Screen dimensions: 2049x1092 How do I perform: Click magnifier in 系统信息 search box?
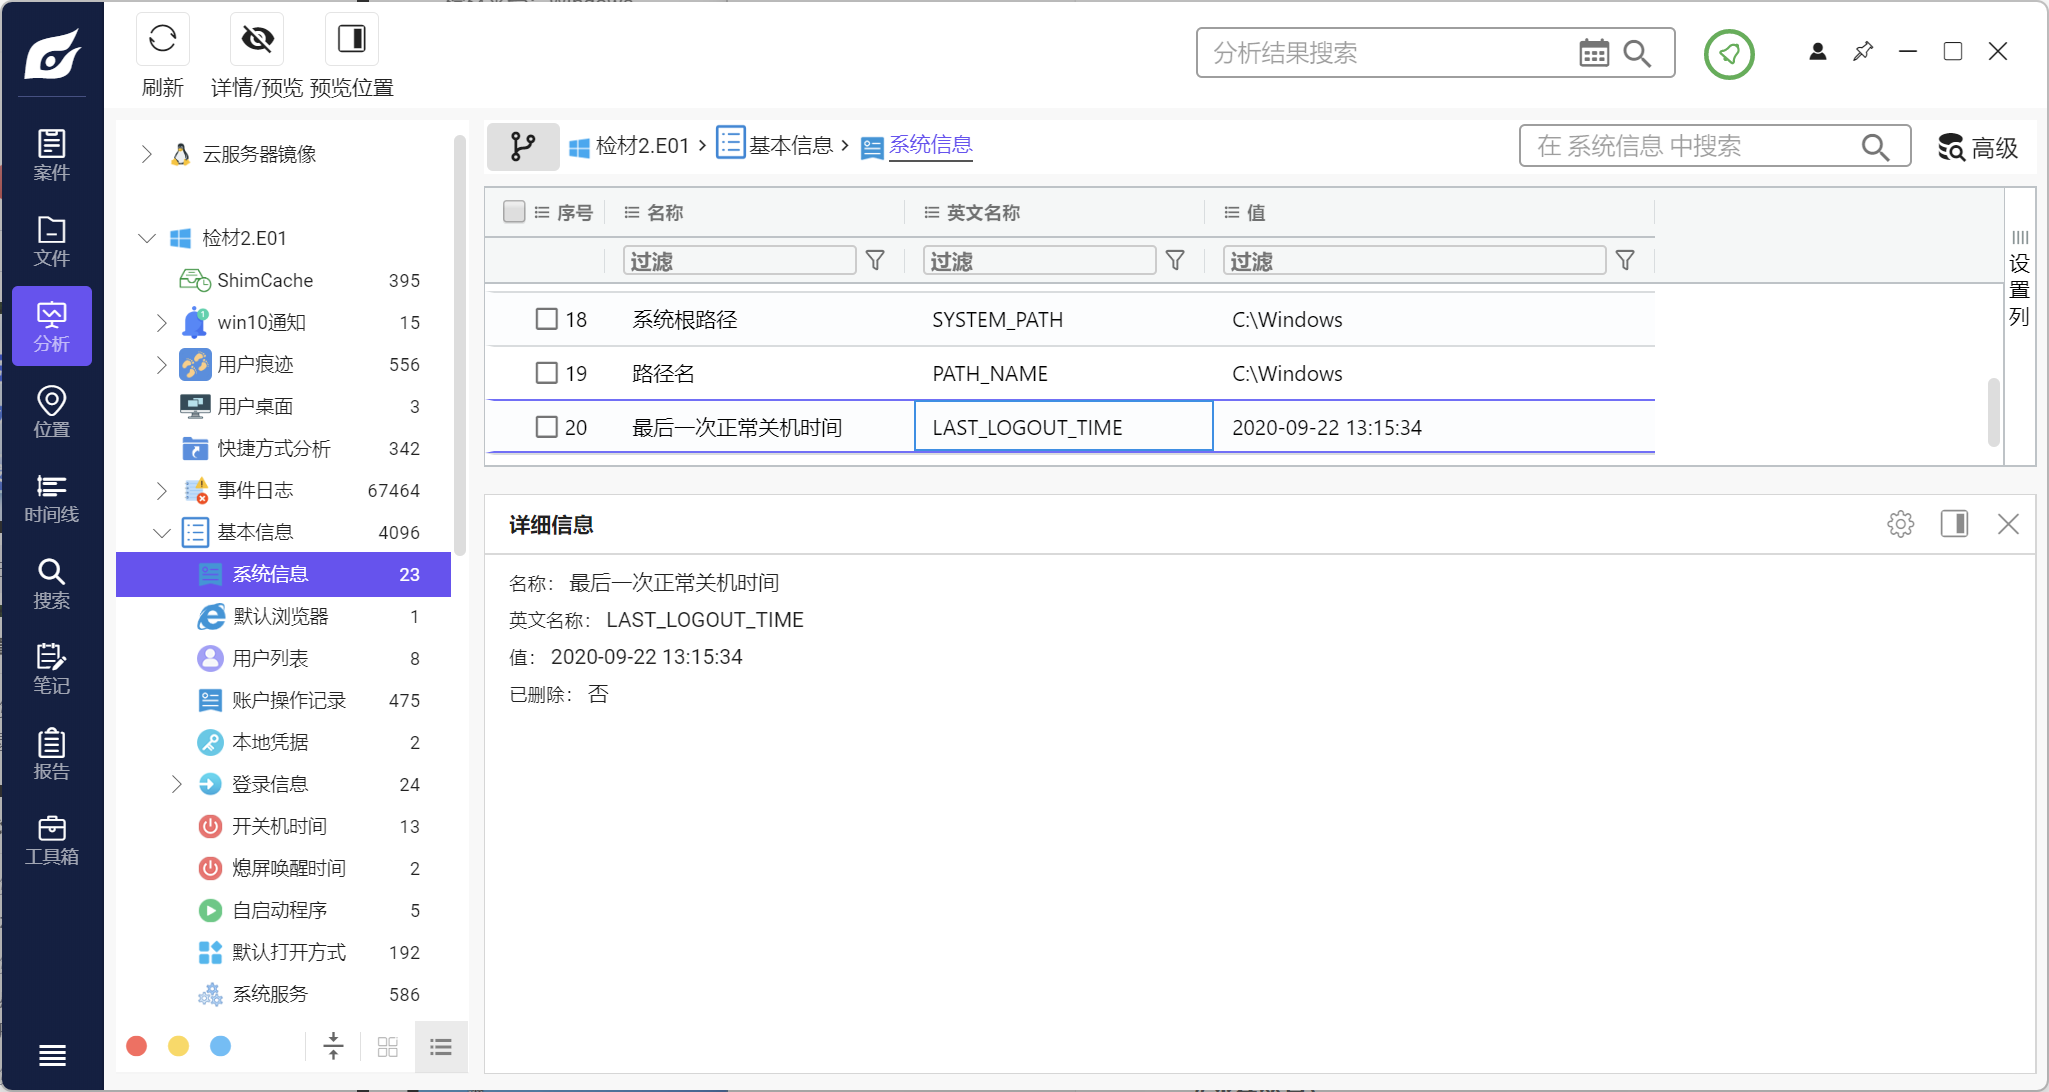[x=1876, y=147]
